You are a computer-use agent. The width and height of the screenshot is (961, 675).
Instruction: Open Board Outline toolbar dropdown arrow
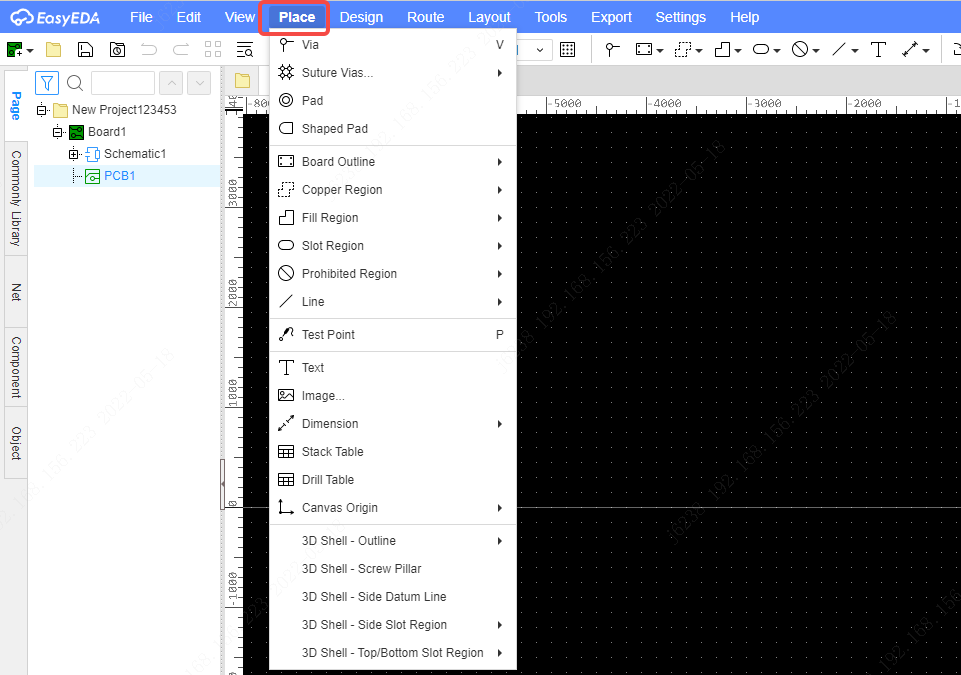[x=660, y=51]
